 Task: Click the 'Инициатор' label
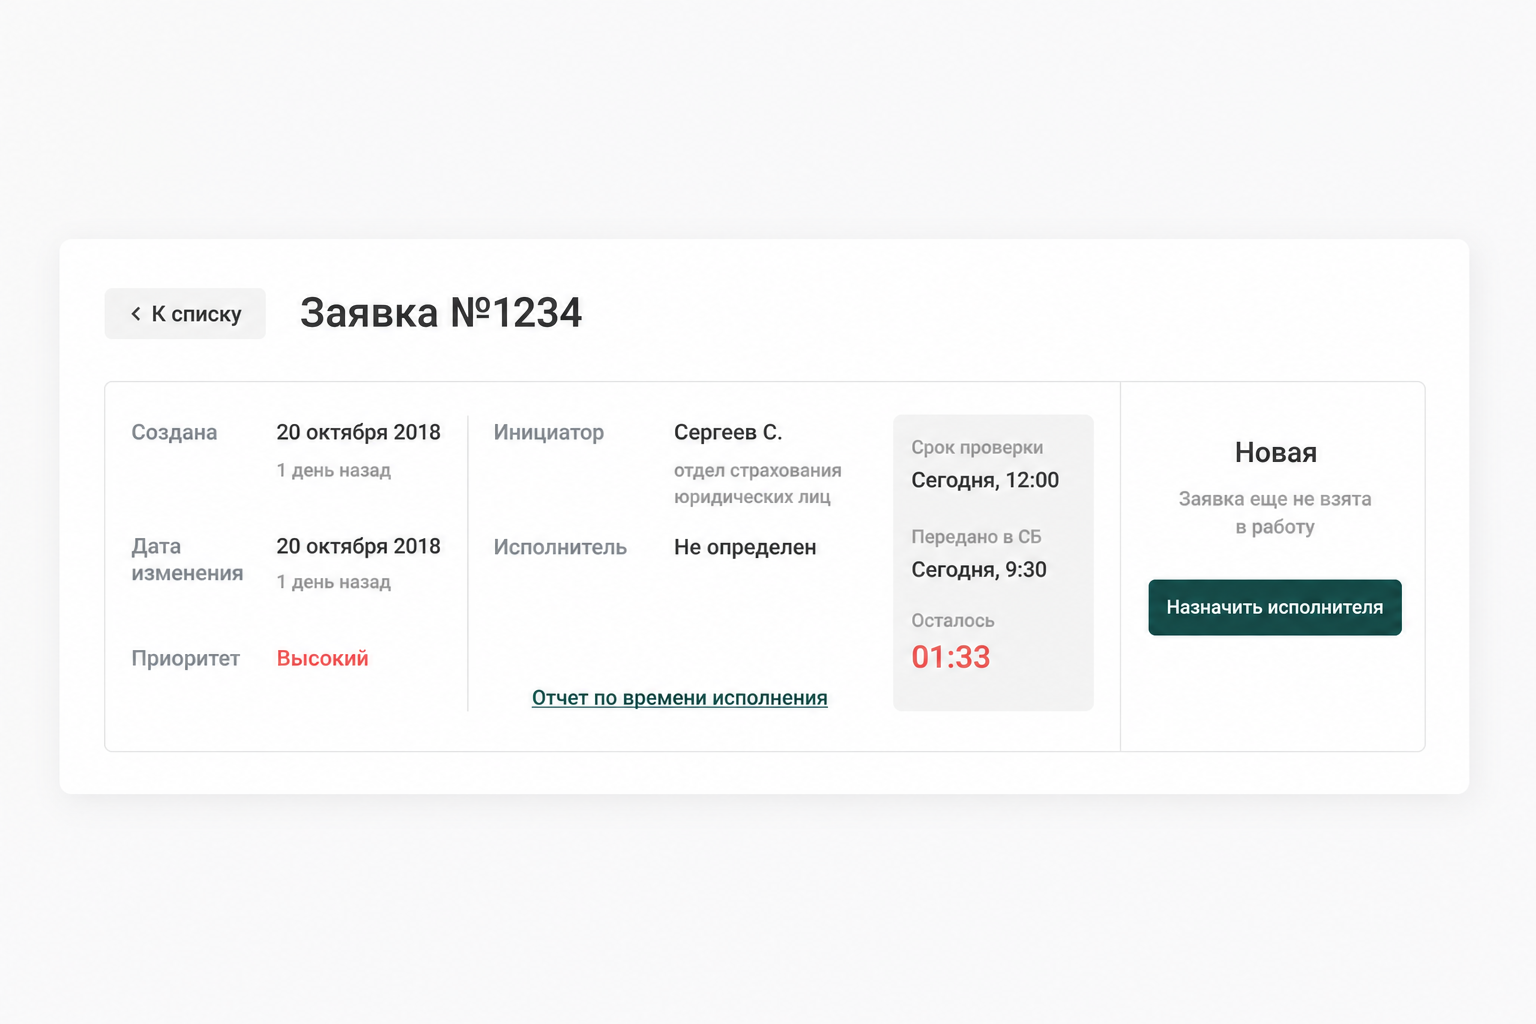click(x=549, y=432)
